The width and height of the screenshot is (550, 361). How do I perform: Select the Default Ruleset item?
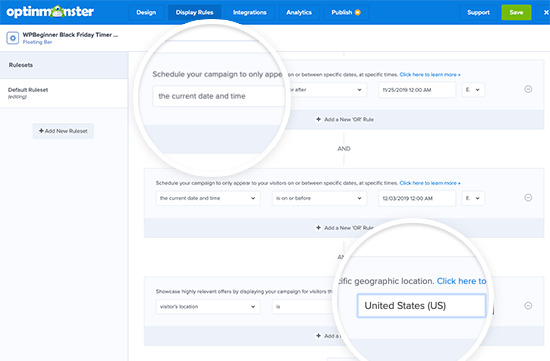pos(64,93)
